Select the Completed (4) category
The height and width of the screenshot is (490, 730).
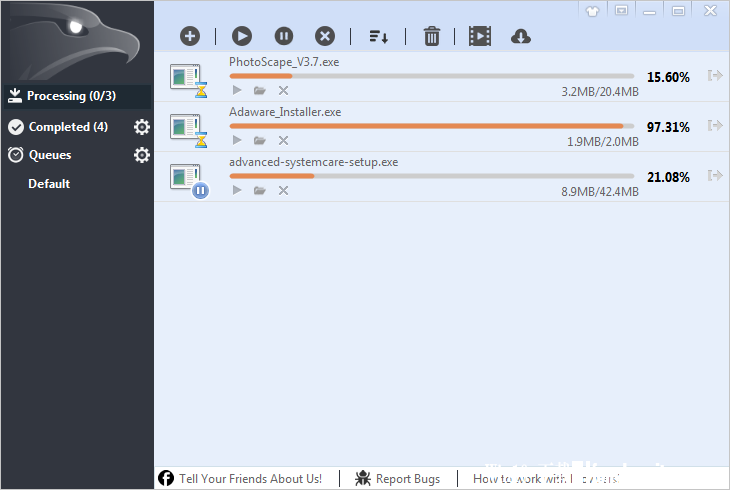pyautogui.click(x=67, y=127)
